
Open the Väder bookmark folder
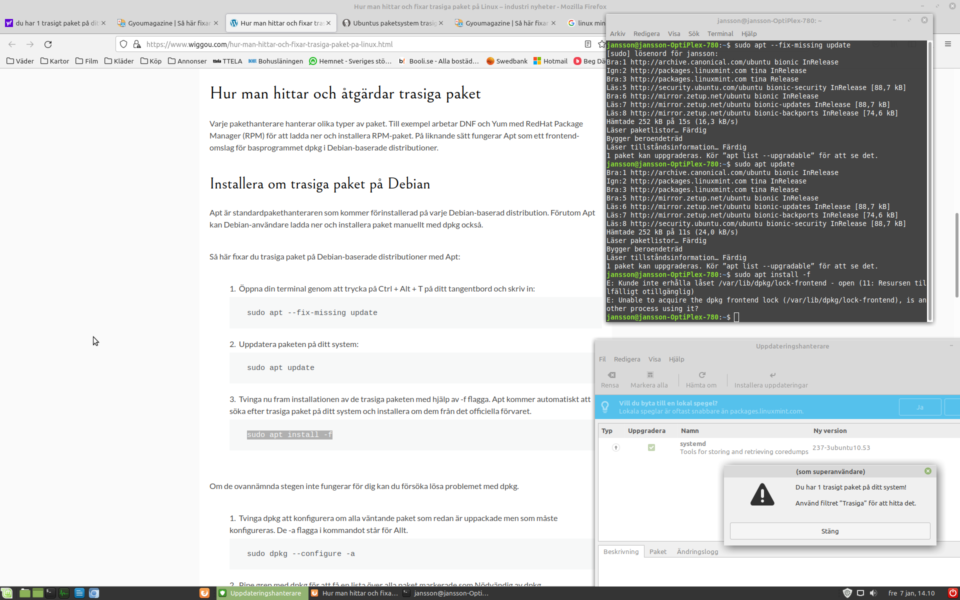pos(20,61)
